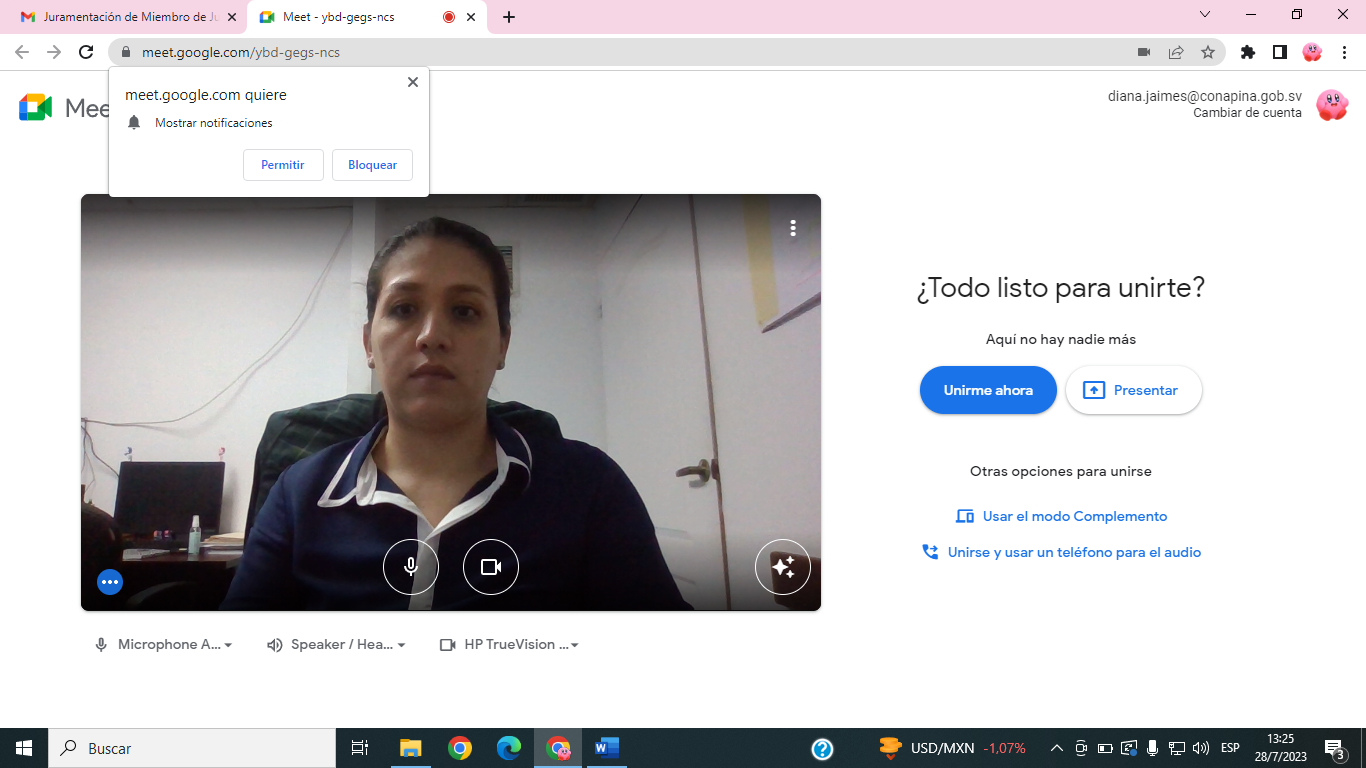The width and height of the screenshot is (1366, 768).
Task: Expand the Microphone device dropdown
Action: (x=164, y=645)
